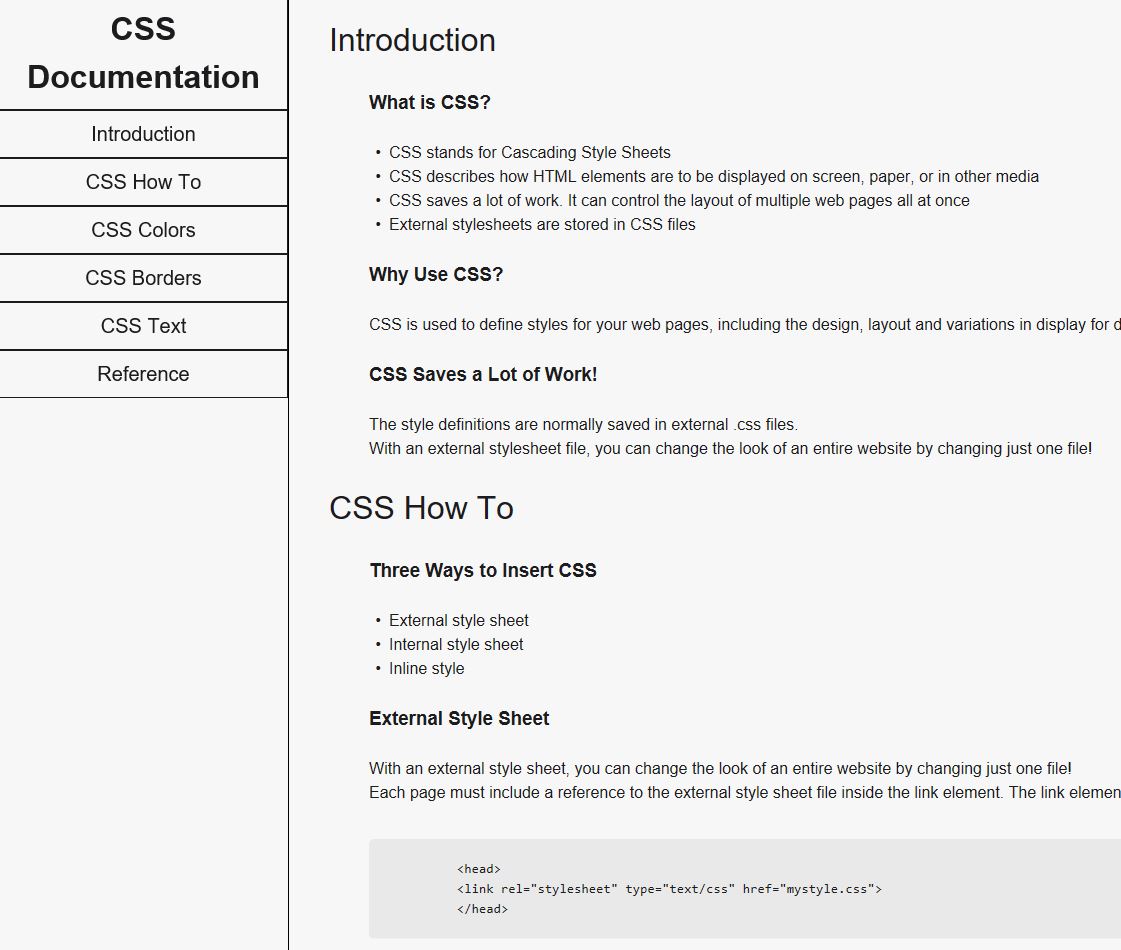Screen dimensions: 1121x950
Task: Click line "The style definitions are normally saved"
Action: coord(583,425)
